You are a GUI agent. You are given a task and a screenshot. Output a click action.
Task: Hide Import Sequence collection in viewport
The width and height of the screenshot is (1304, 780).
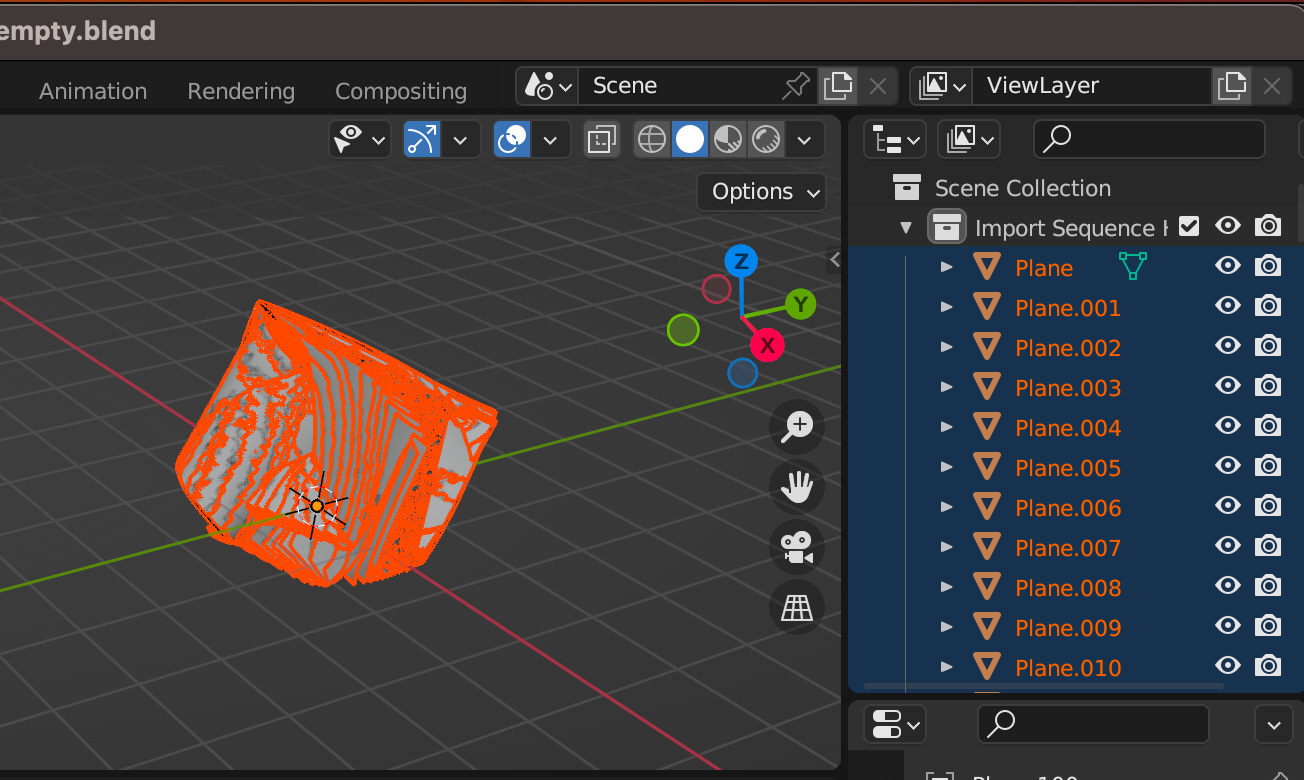[x=1228, y=226]
